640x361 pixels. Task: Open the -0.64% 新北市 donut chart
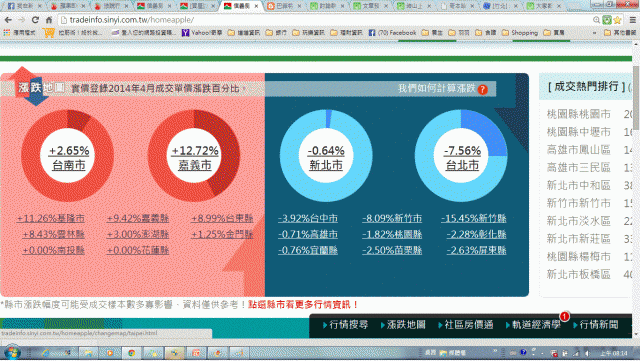326,156
